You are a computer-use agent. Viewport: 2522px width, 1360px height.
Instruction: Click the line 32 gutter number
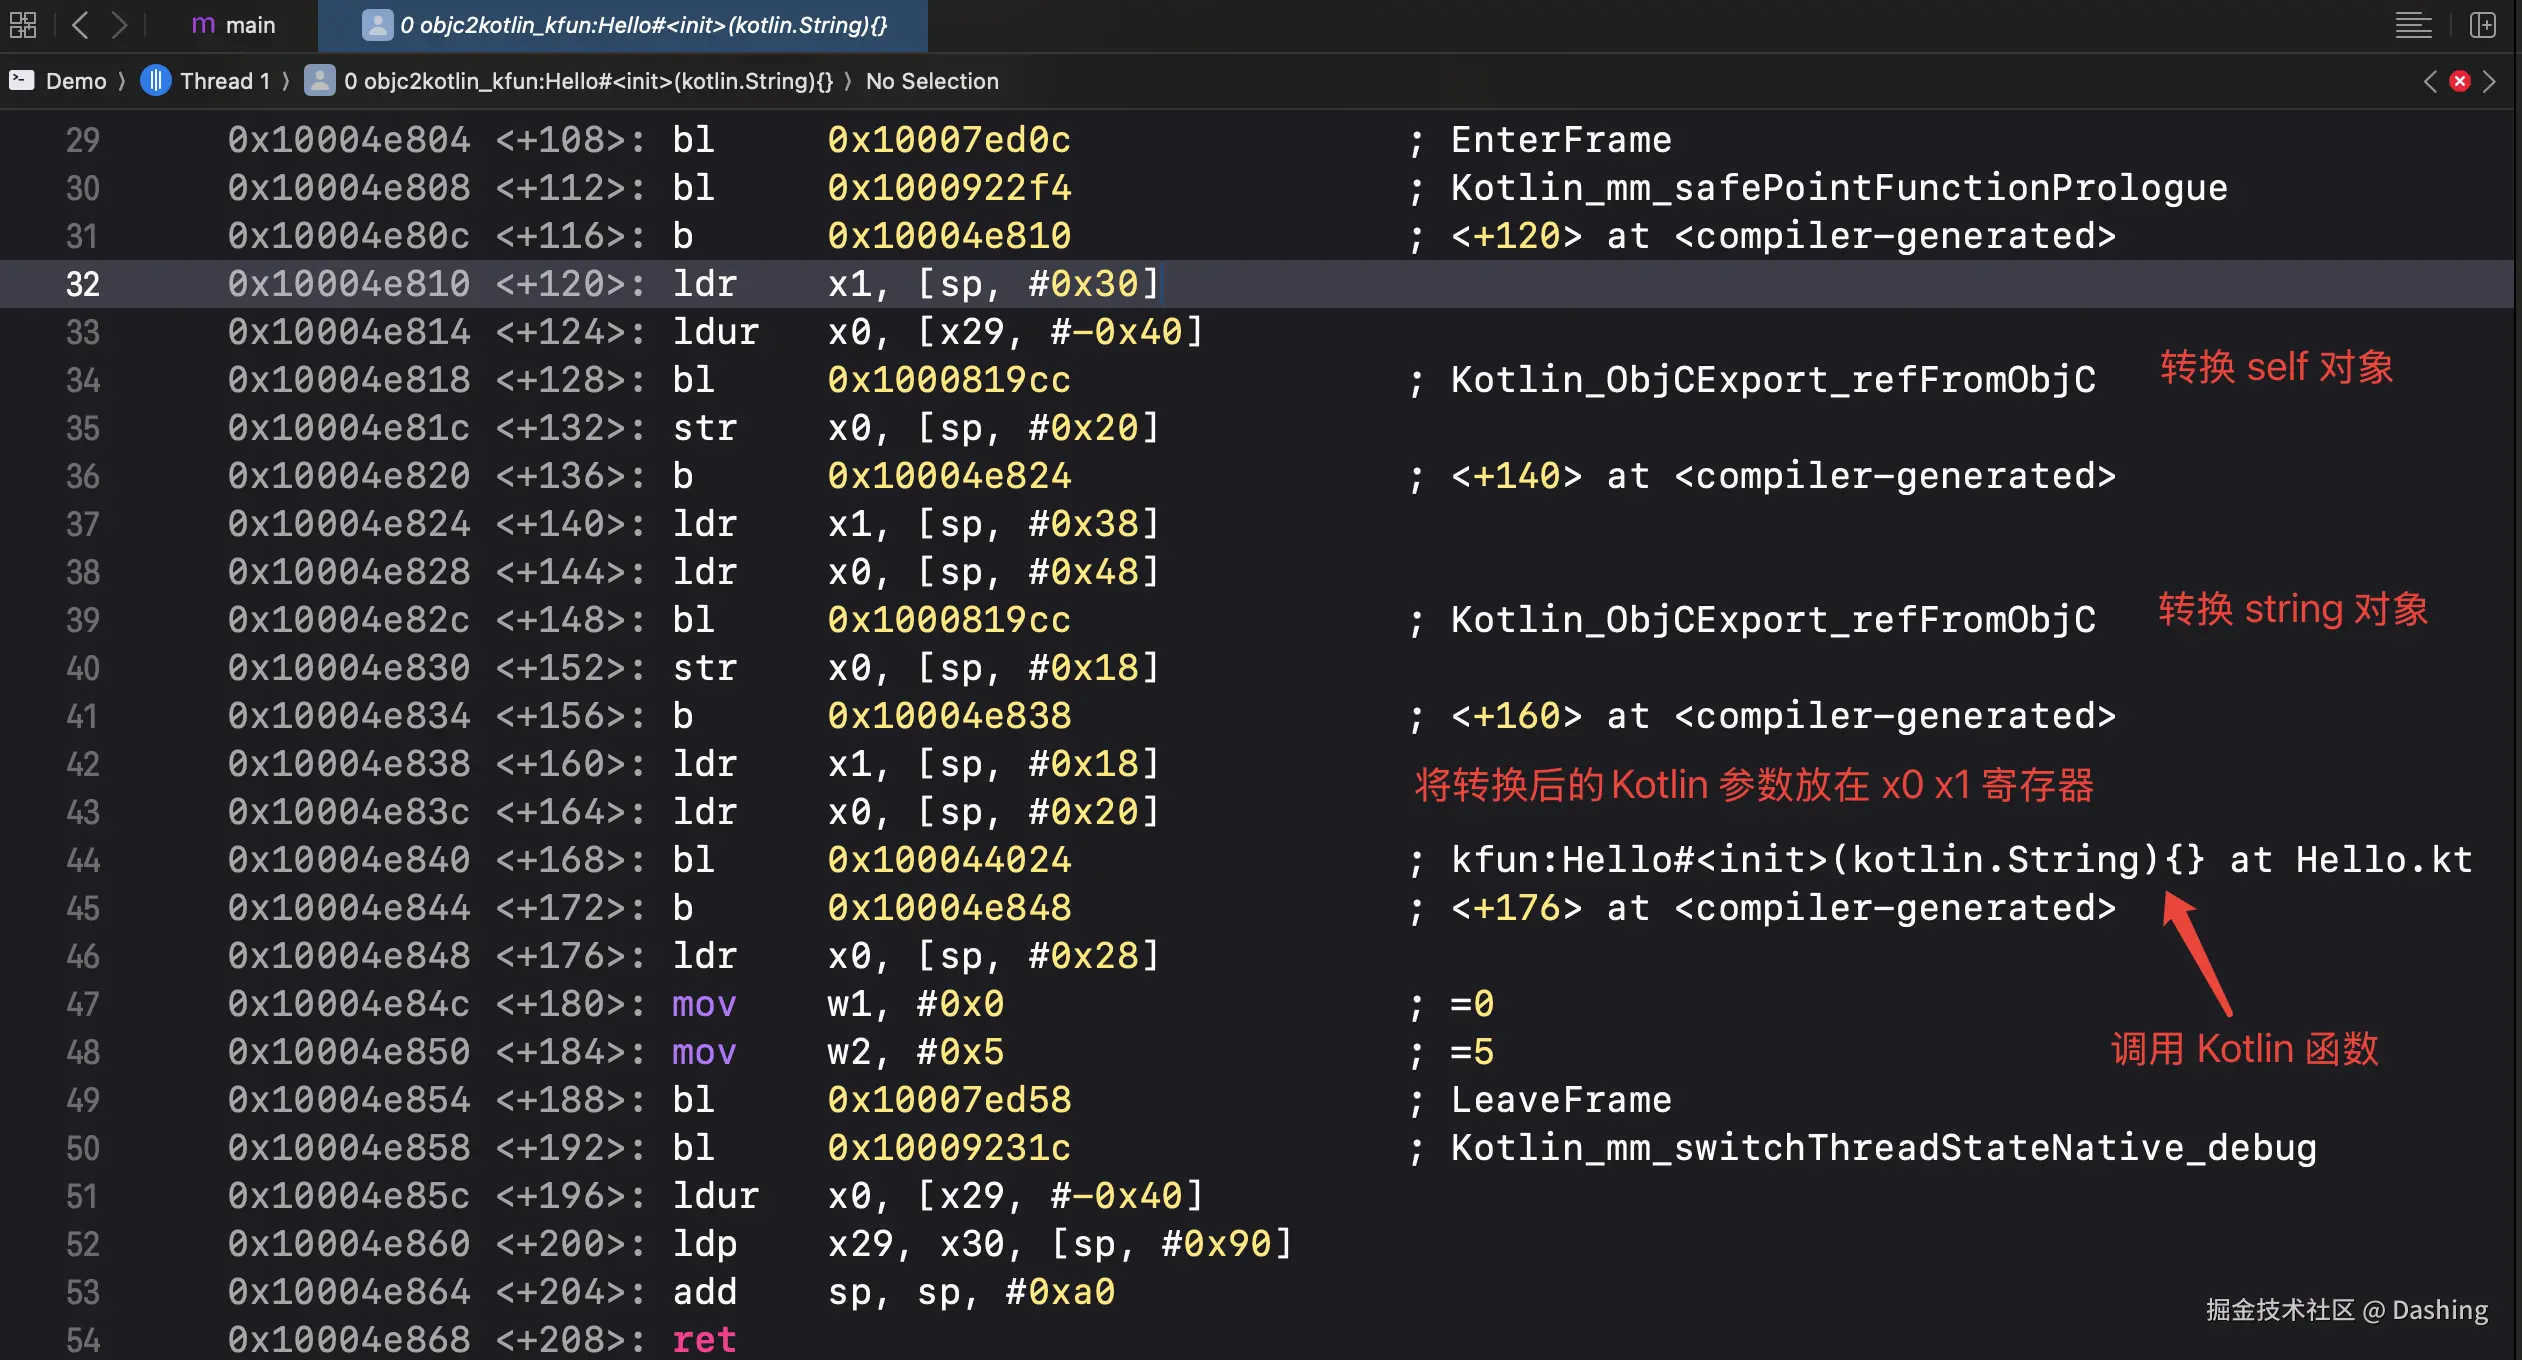coord(83,284)
